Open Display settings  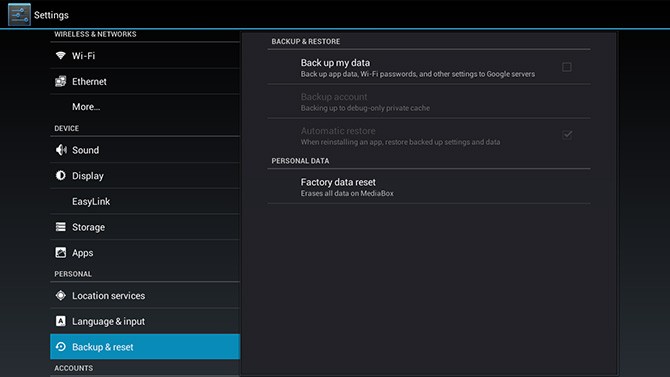145,176
